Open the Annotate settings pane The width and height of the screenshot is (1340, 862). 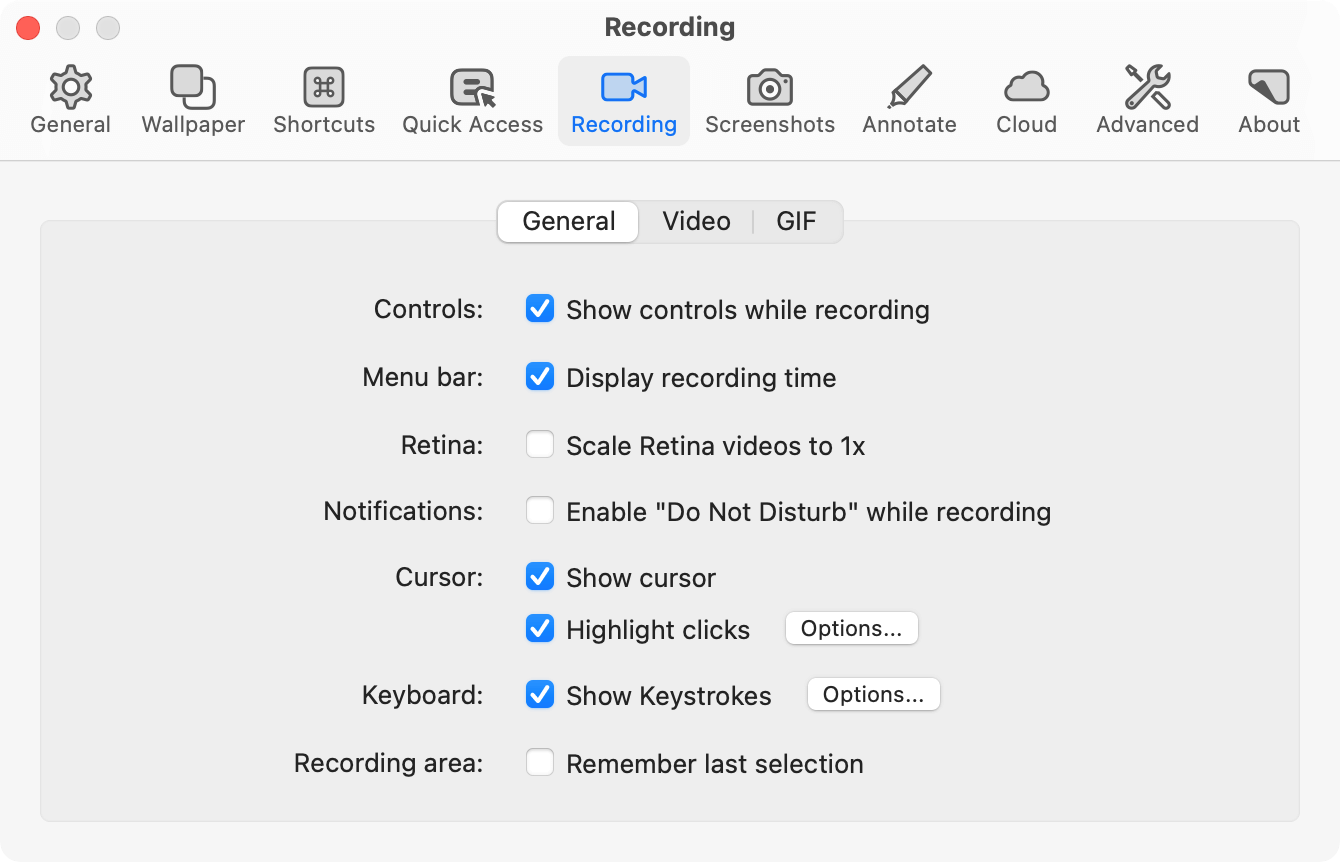tap(909, 89)
